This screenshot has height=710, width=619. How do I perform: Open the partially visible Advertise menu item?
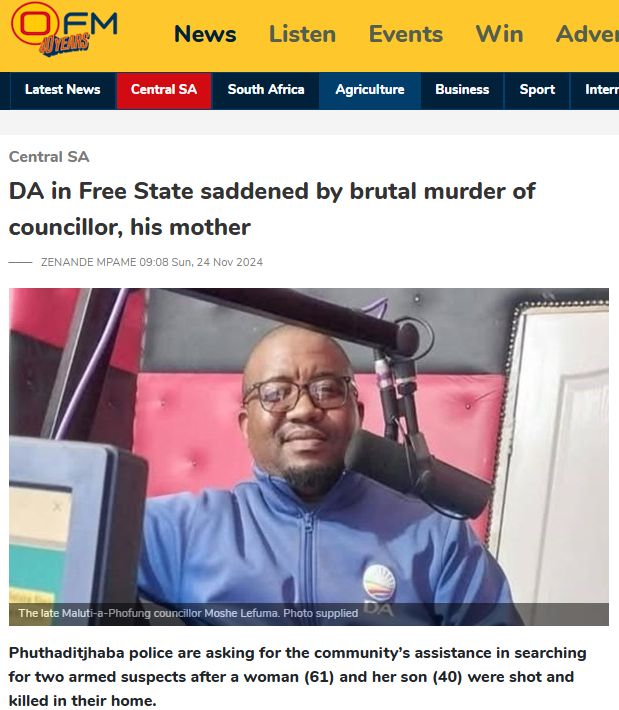[x=587, y=34]
